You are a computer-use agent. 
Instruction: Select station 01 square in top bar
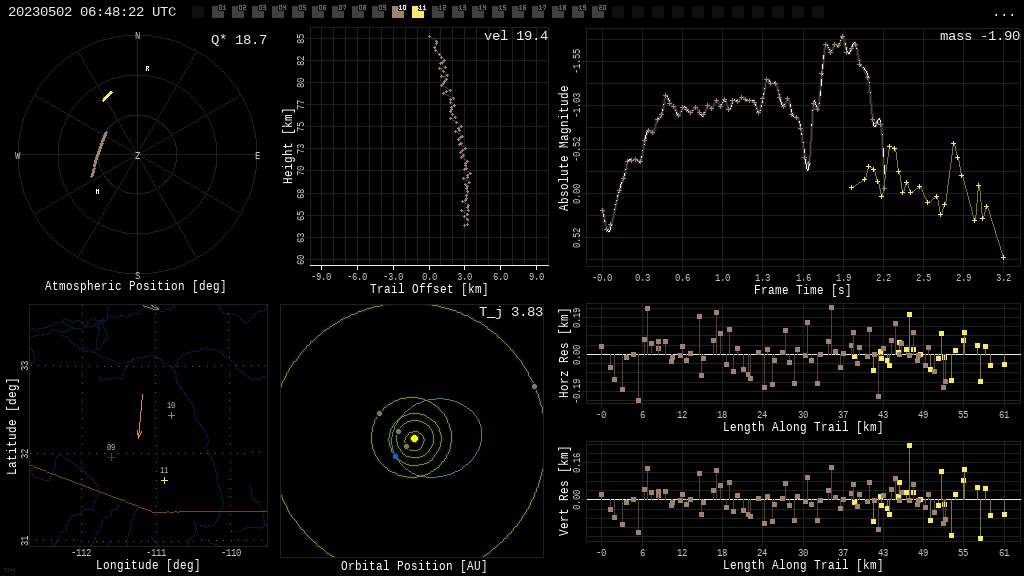tap(219, 12)
